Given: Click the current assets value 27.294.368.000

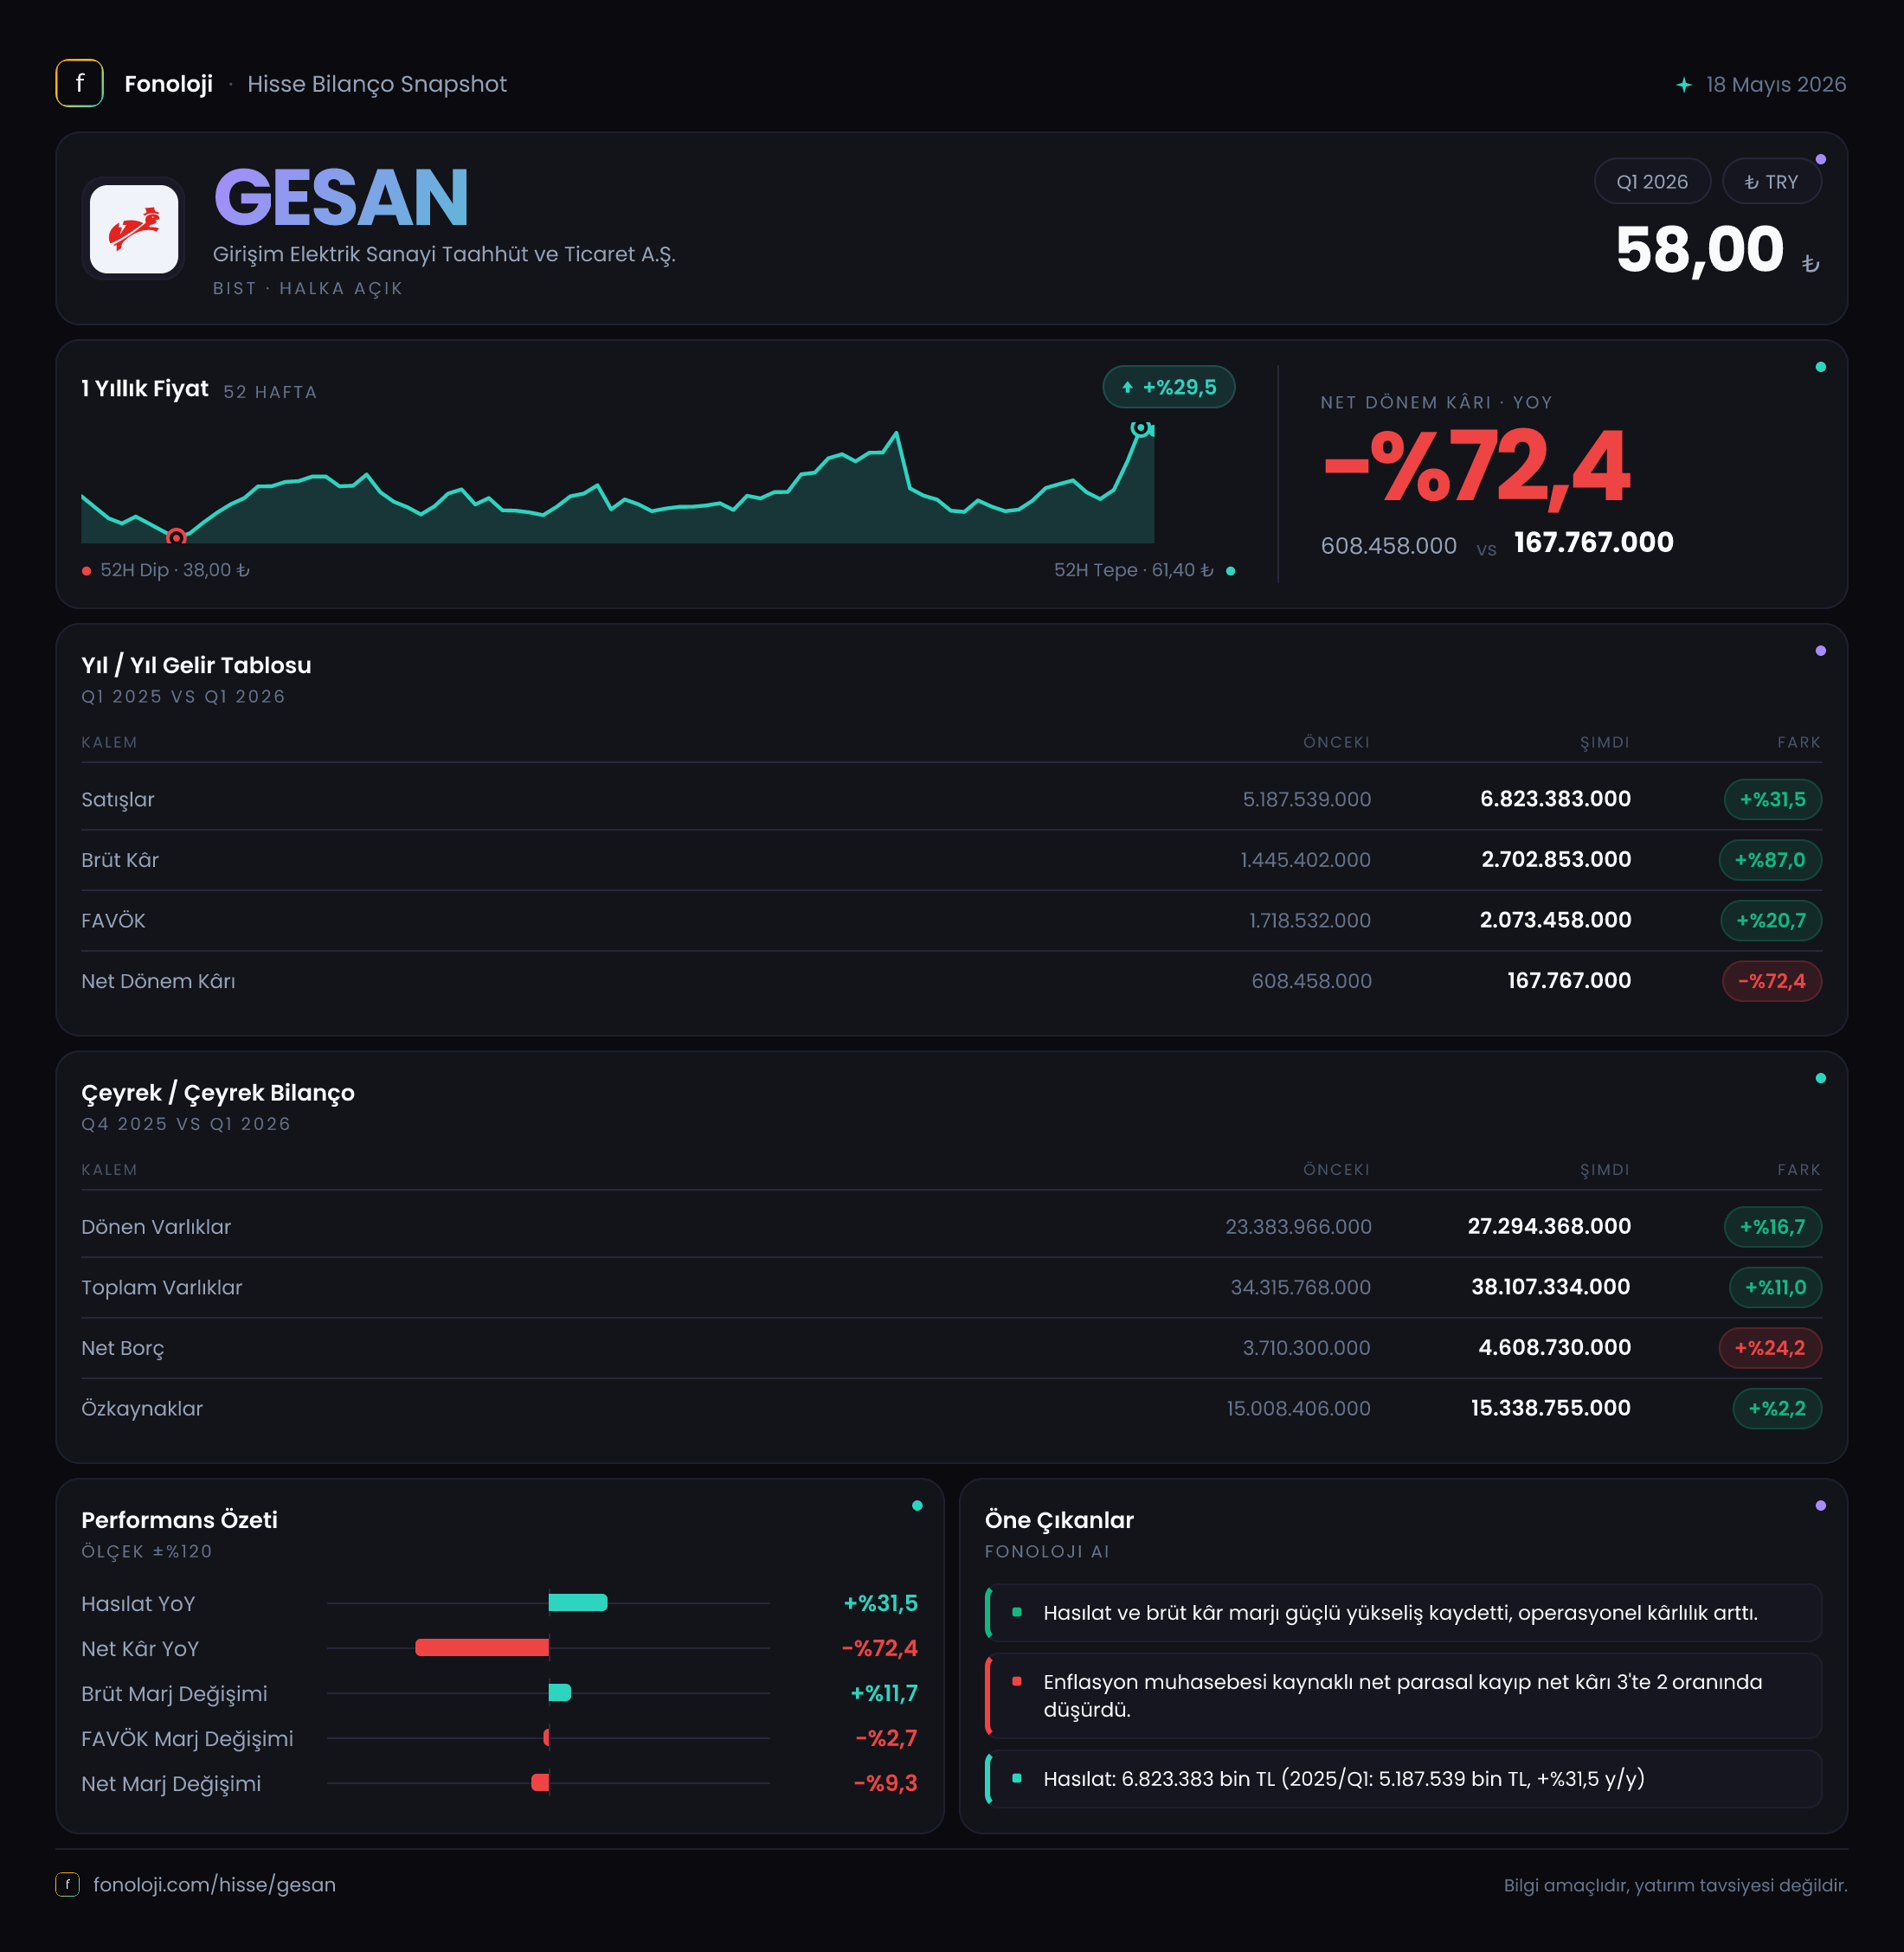Looking at the screenshot, I should click(1549, 1227).
